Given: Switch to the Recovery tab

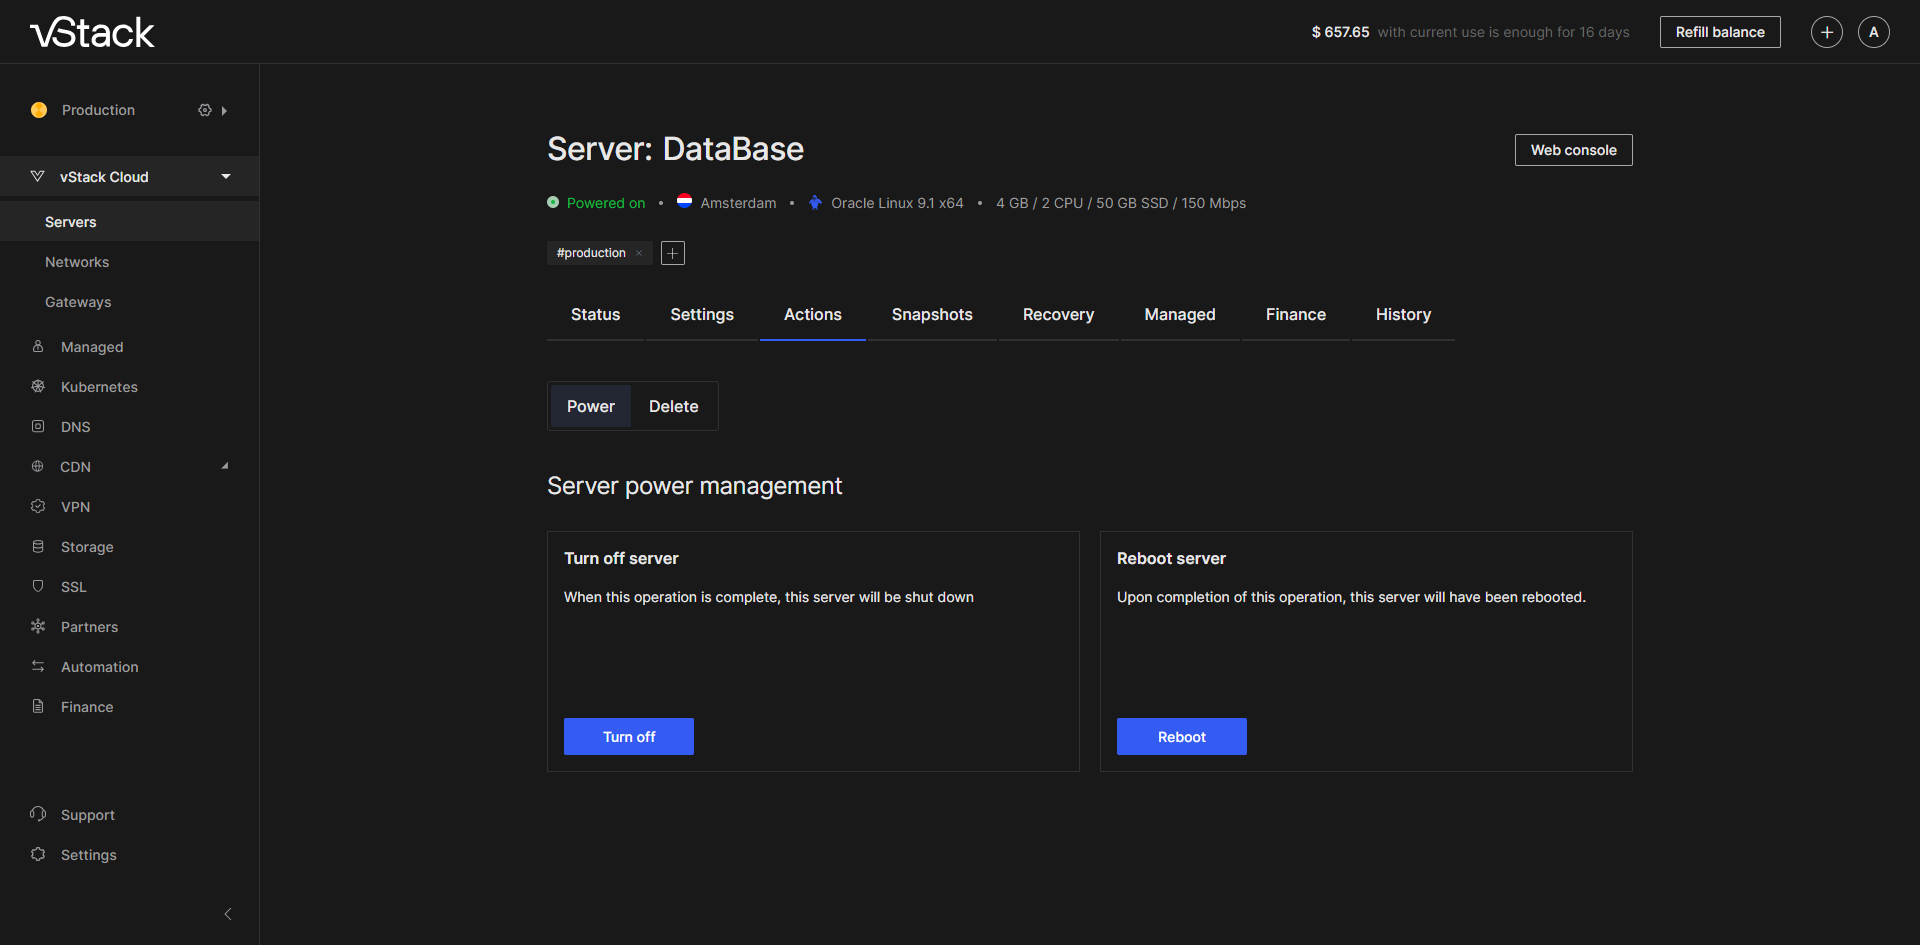Looking at the screenshot, I should click(1058, 315).
